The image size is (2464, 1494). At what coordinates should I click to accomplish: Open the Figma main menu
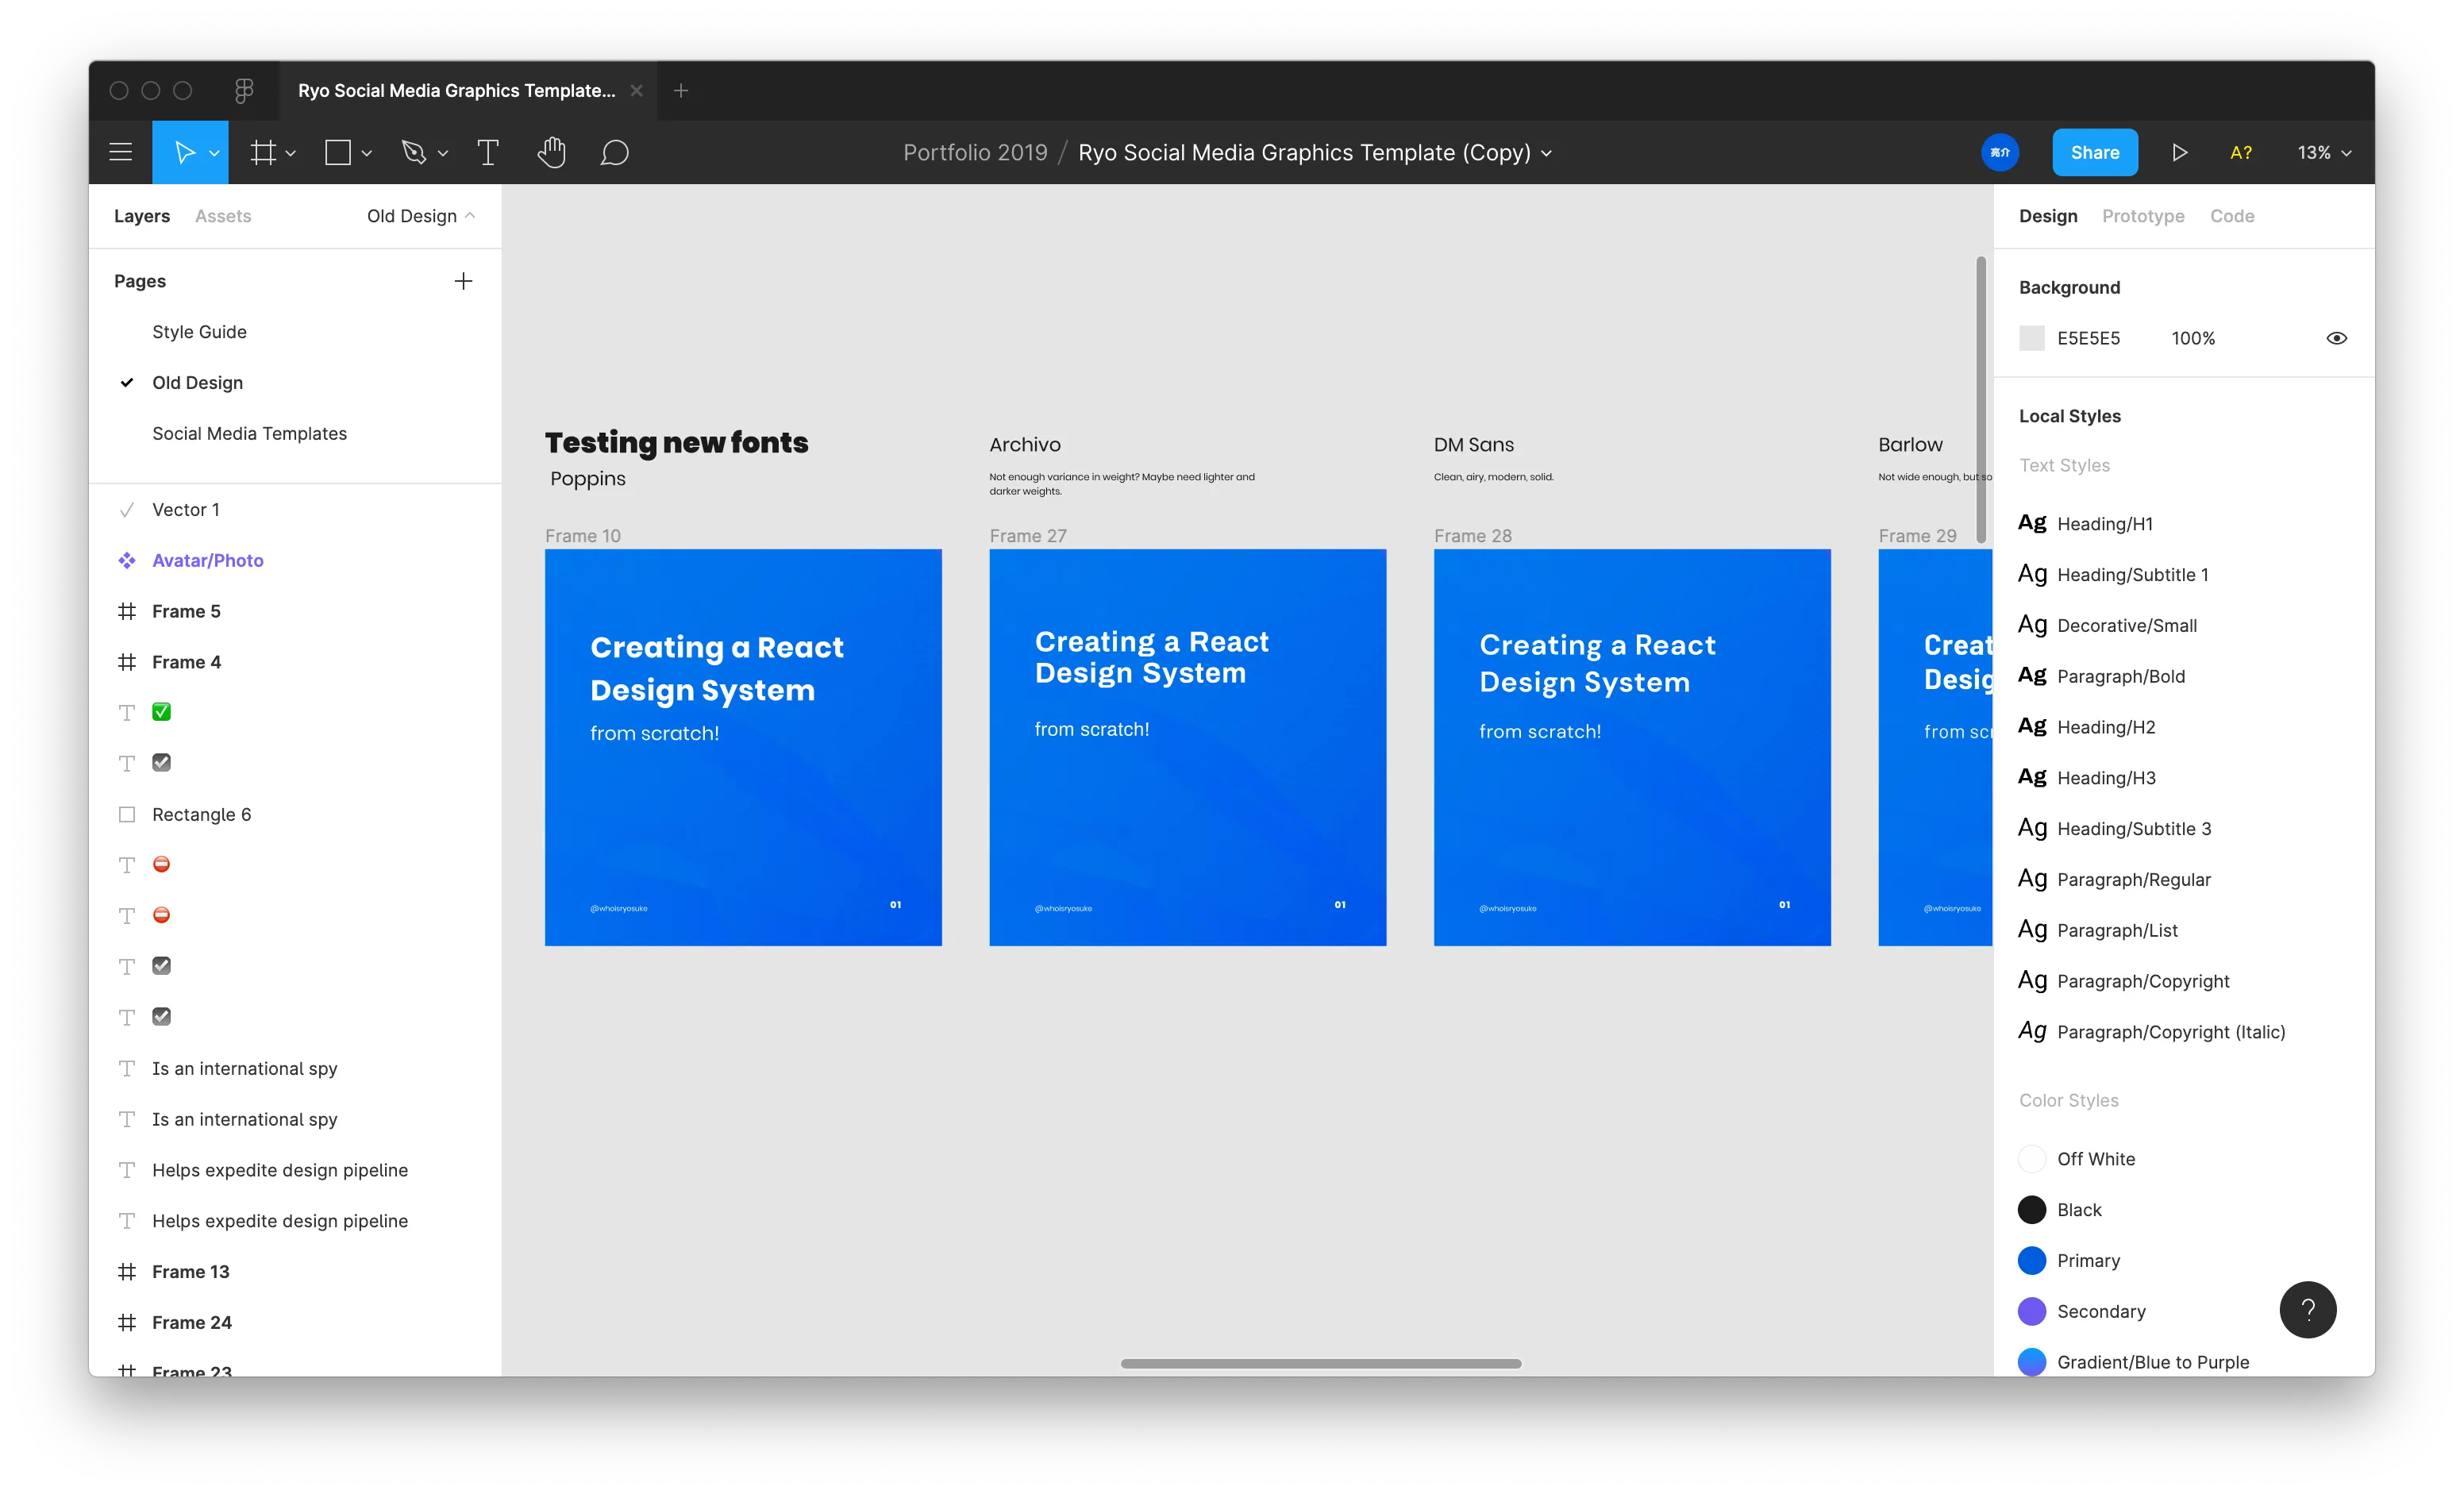(120, 152)
